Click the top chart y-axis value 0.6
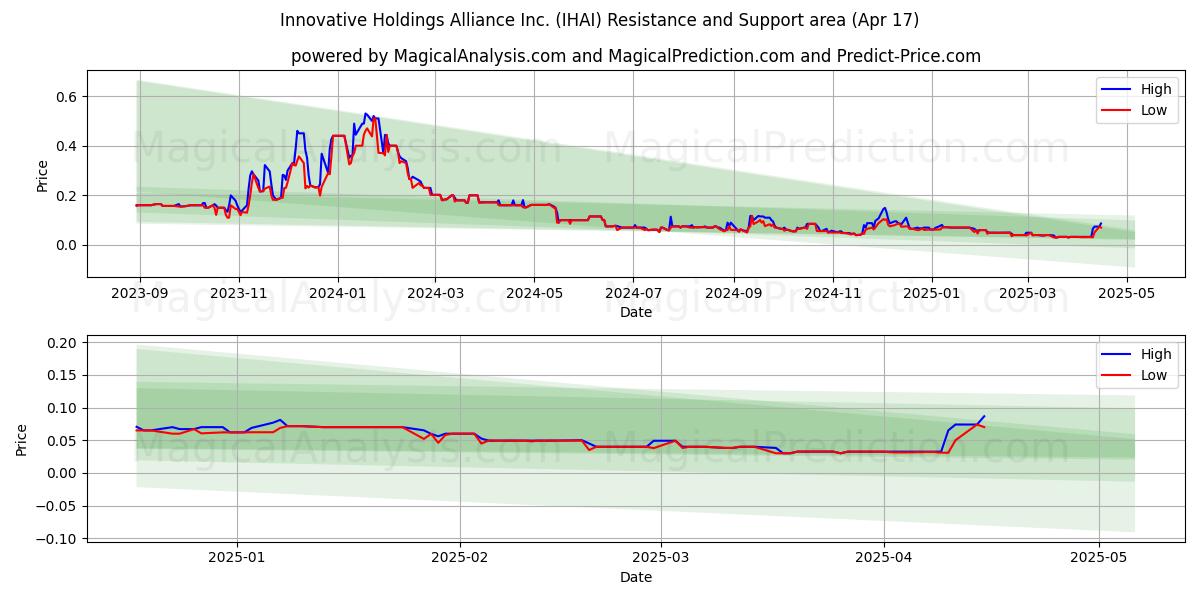 68,97
